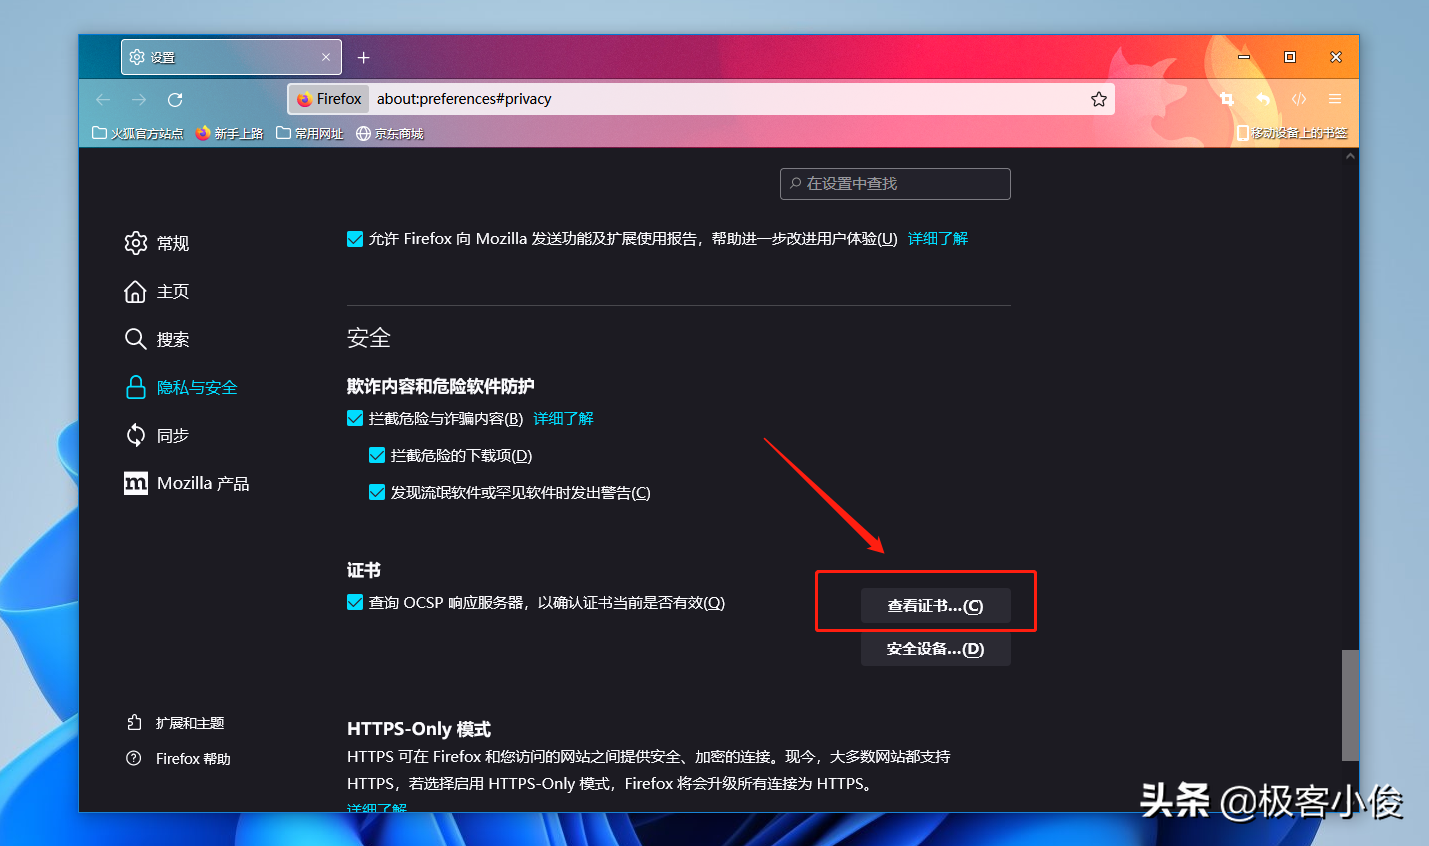
Task: Open 常规 settings section in sidebar
Action: click(x=170, y=243)
